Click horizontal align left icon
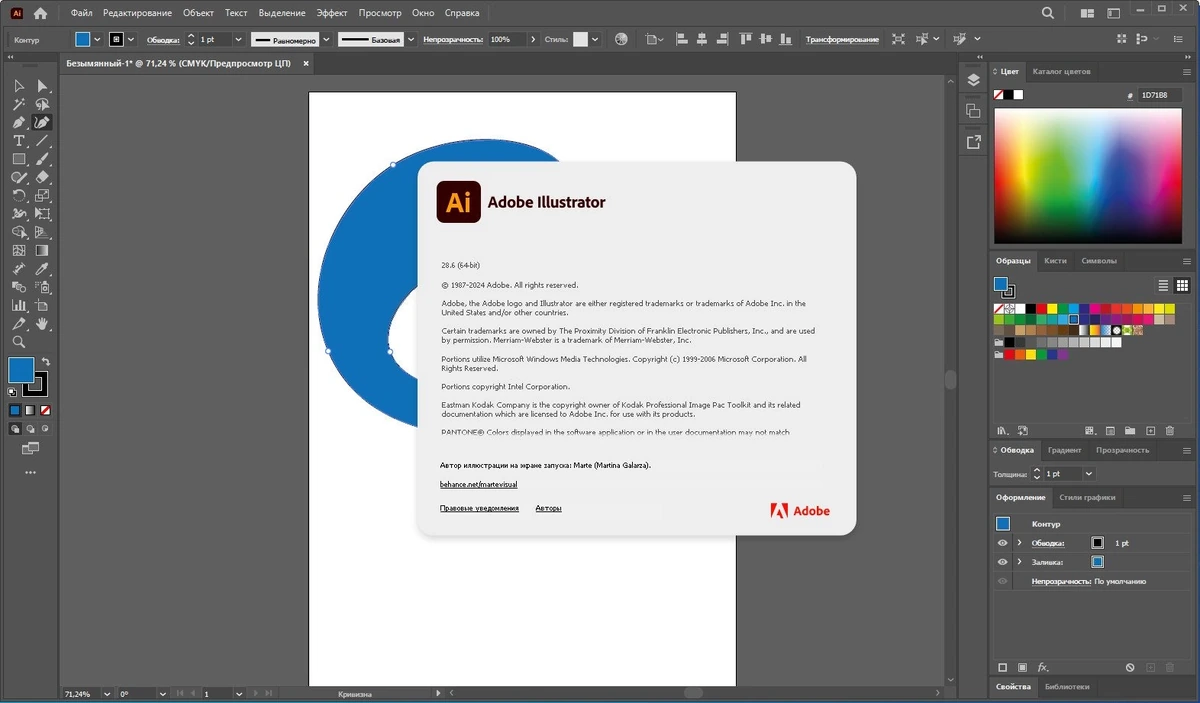Viewport: 1200px width, 703px height. (684, 39)
